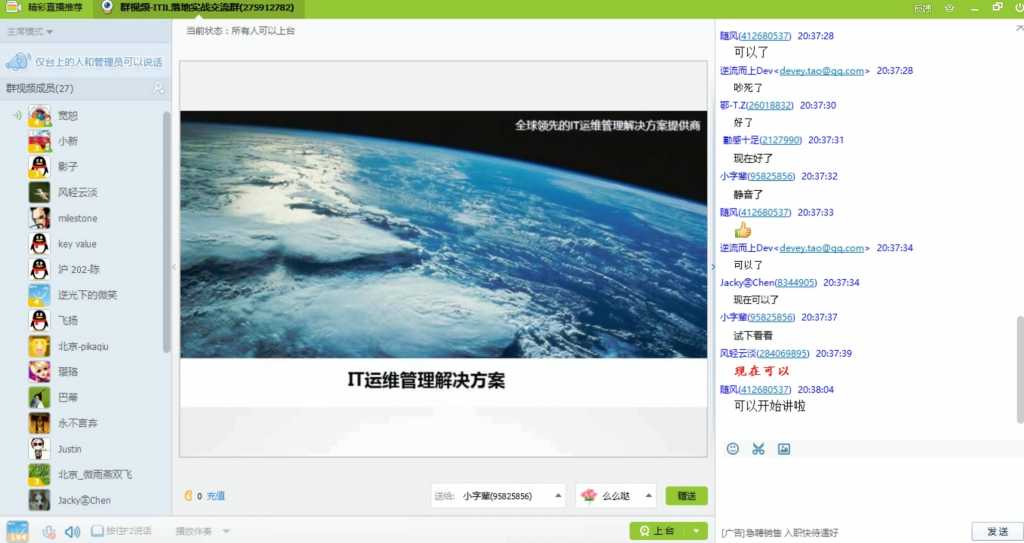Click the skin icon in title bar
Viewport: 1024px width, 543px height.
click(950, 8)
